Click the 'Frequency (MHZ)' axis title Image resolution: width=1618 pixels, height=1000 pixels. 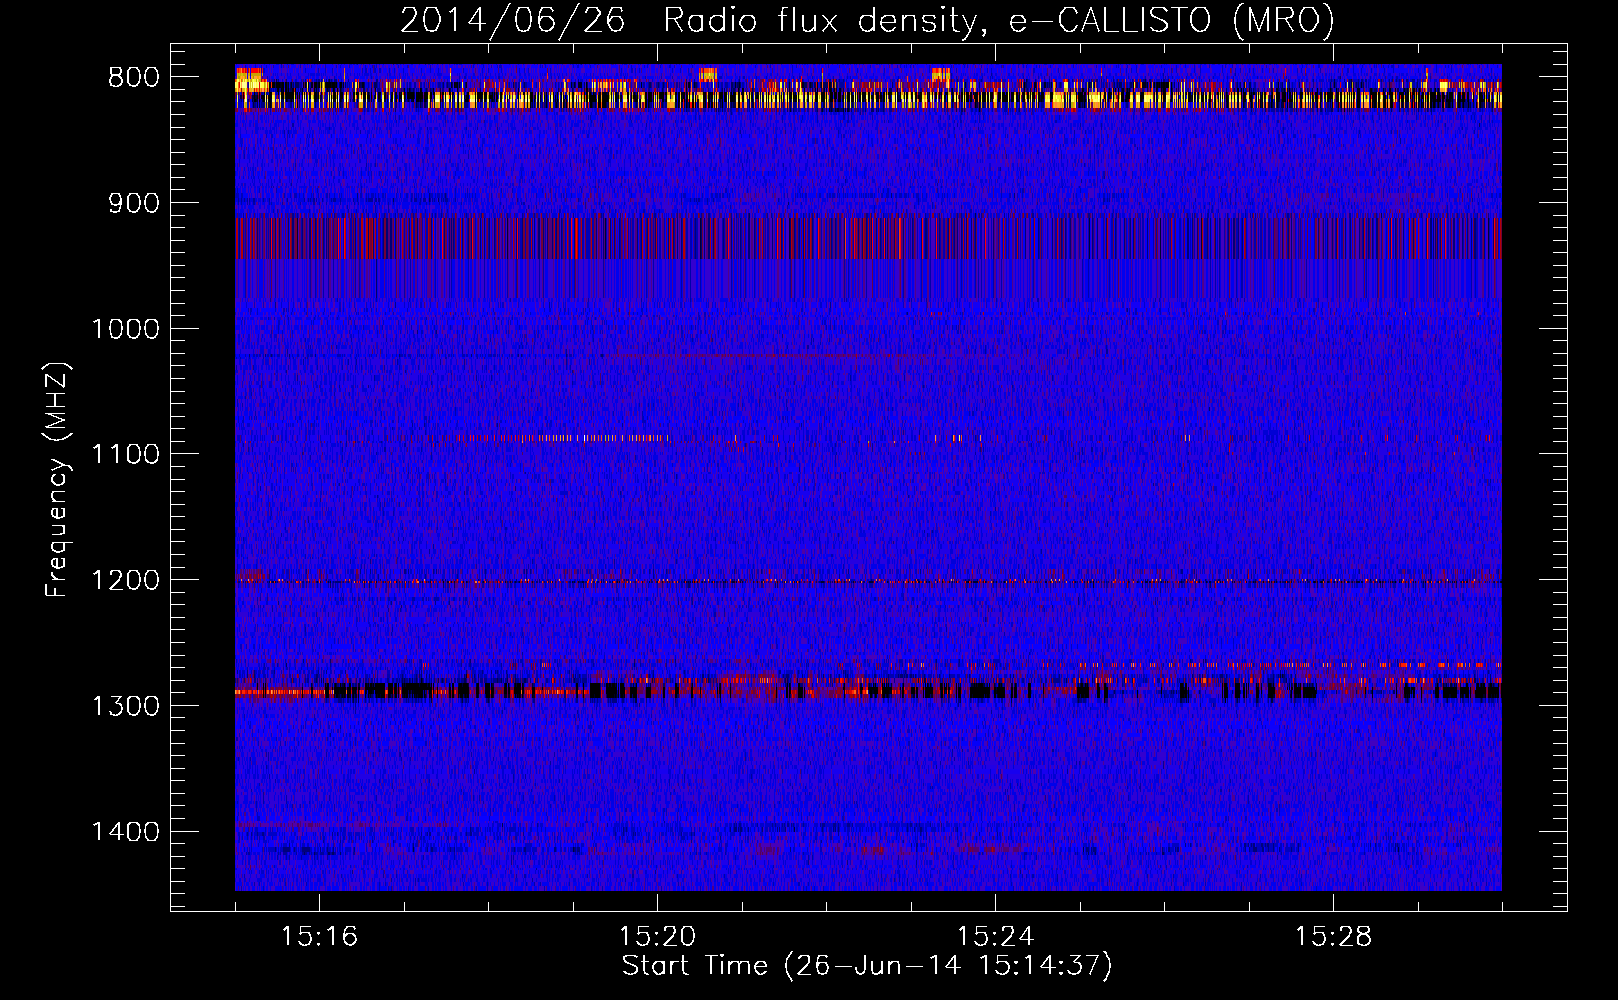point(57,479)
